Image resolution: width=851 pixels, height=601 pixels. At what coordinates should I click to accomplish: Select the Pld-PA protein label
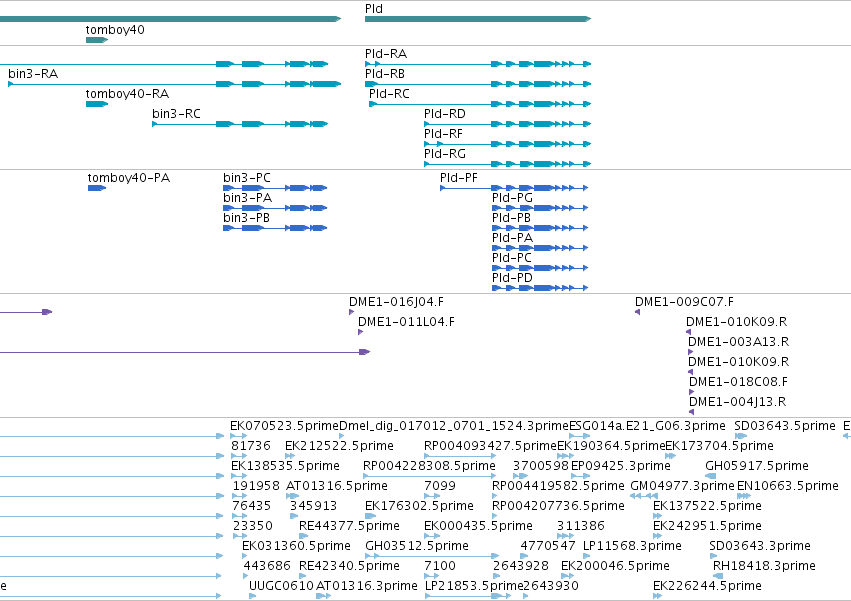point(512,238)
